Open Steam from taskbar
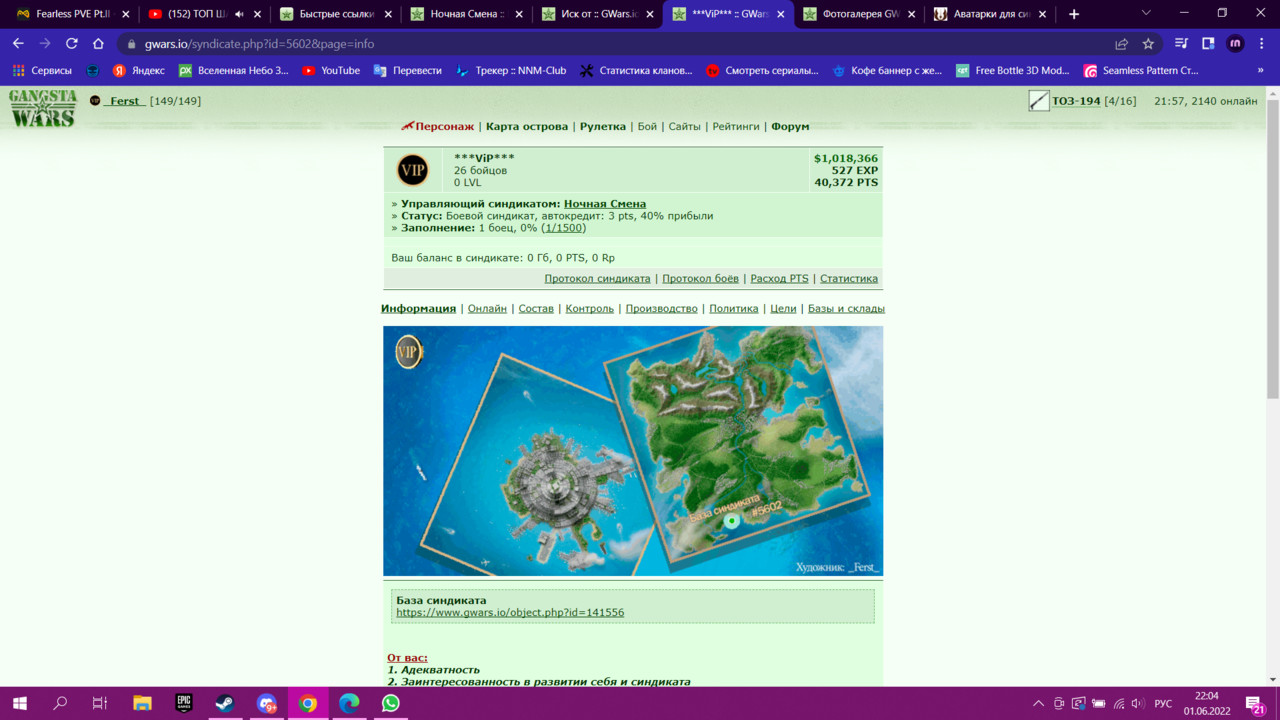The height and width of the screenshot is (720, 1280). [224, 703]
